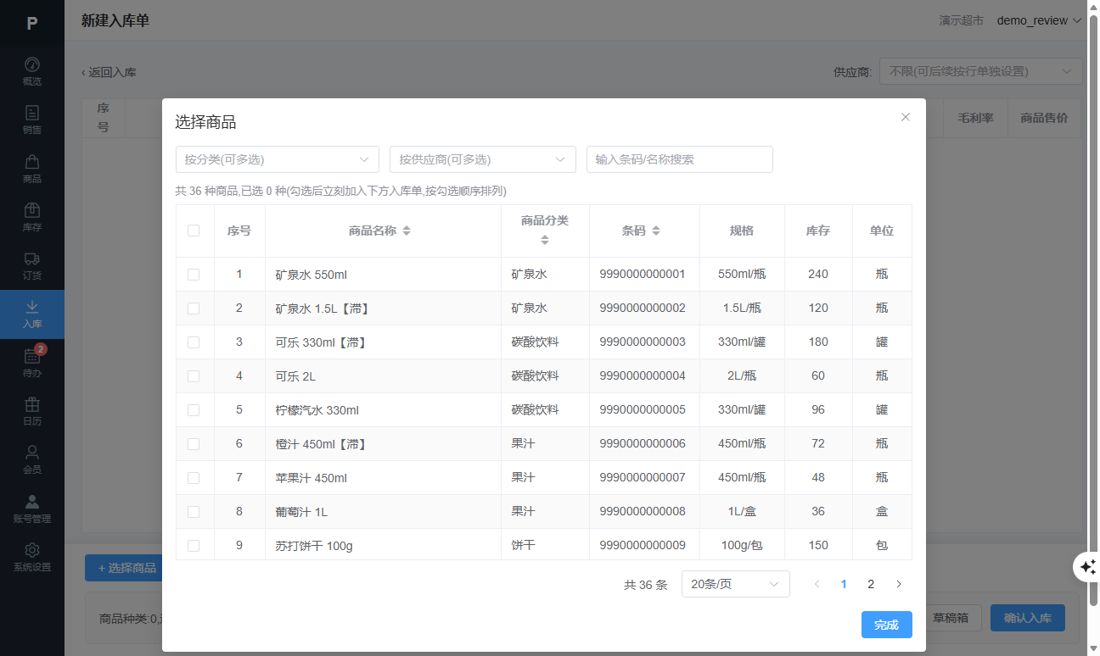Open the 按供应商(可多选) supplier dropdown
Viewport: 1100px width, 656px height.
coord(483,159)
